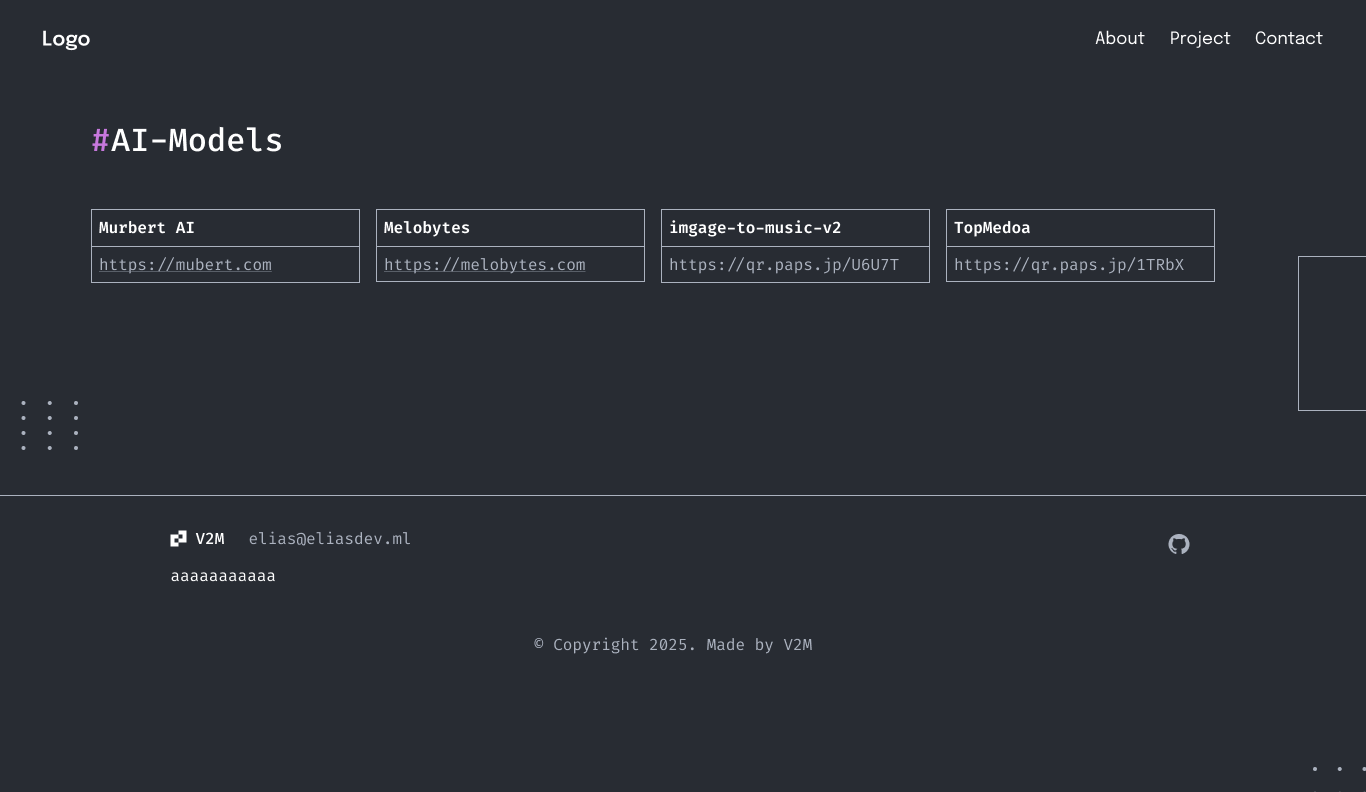Click the outlined rectangle at right edge

[1332, 333]
